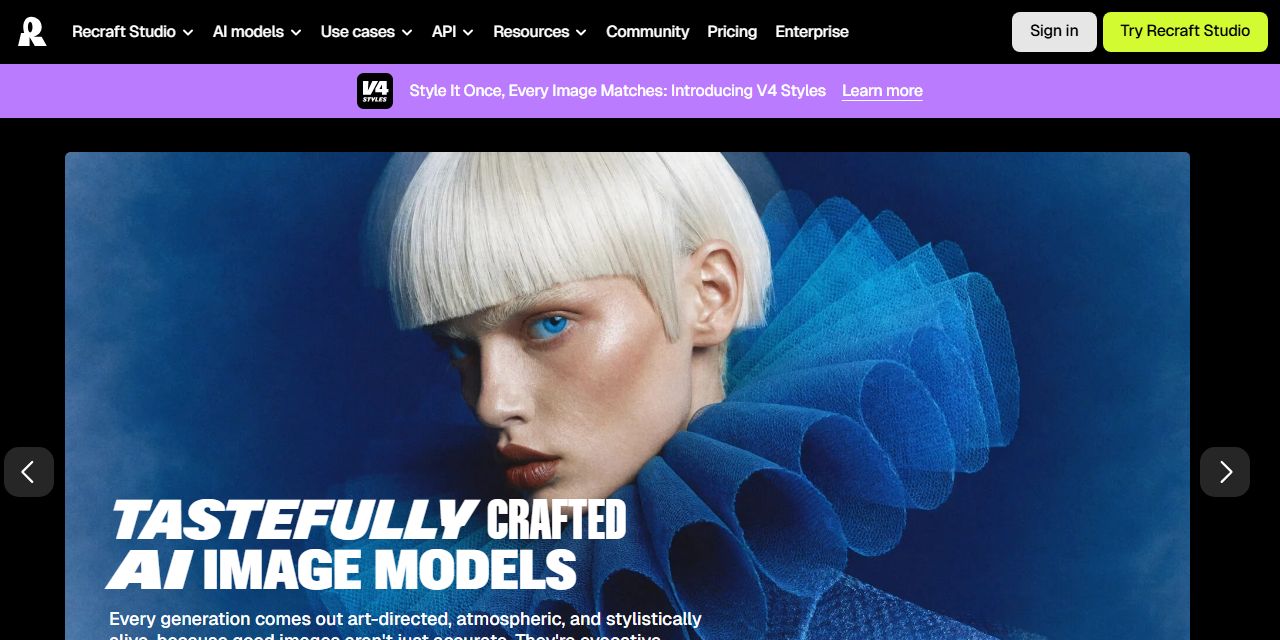The height and width of the screenshot is (640, 1280).
Task: Advance to the next slide arrow
Action: pos(1225,472)
